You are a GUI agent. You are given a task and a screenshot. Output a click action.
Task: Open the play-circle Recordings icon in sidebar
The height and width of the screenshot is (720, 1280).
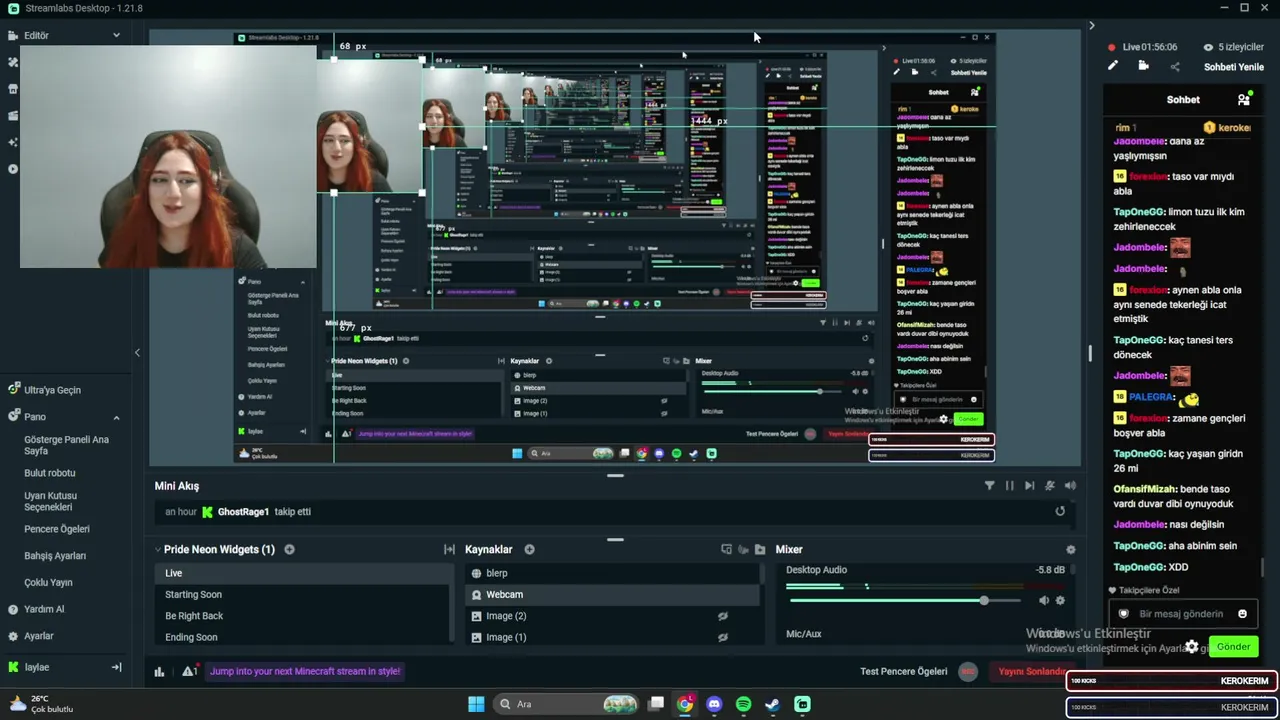(x=13, y=169)
